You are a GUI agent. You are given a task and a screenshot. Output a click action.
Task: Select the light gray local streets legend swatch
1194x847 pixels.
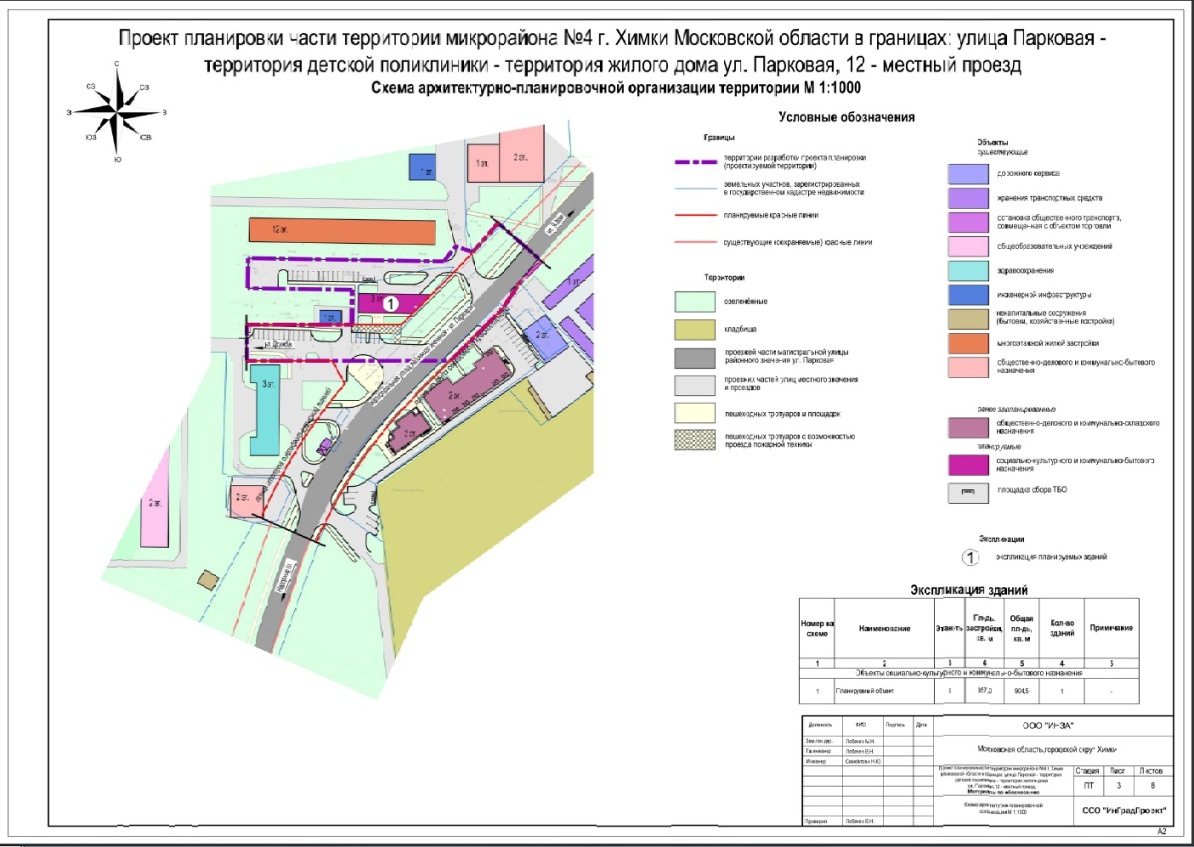[694, 385]
